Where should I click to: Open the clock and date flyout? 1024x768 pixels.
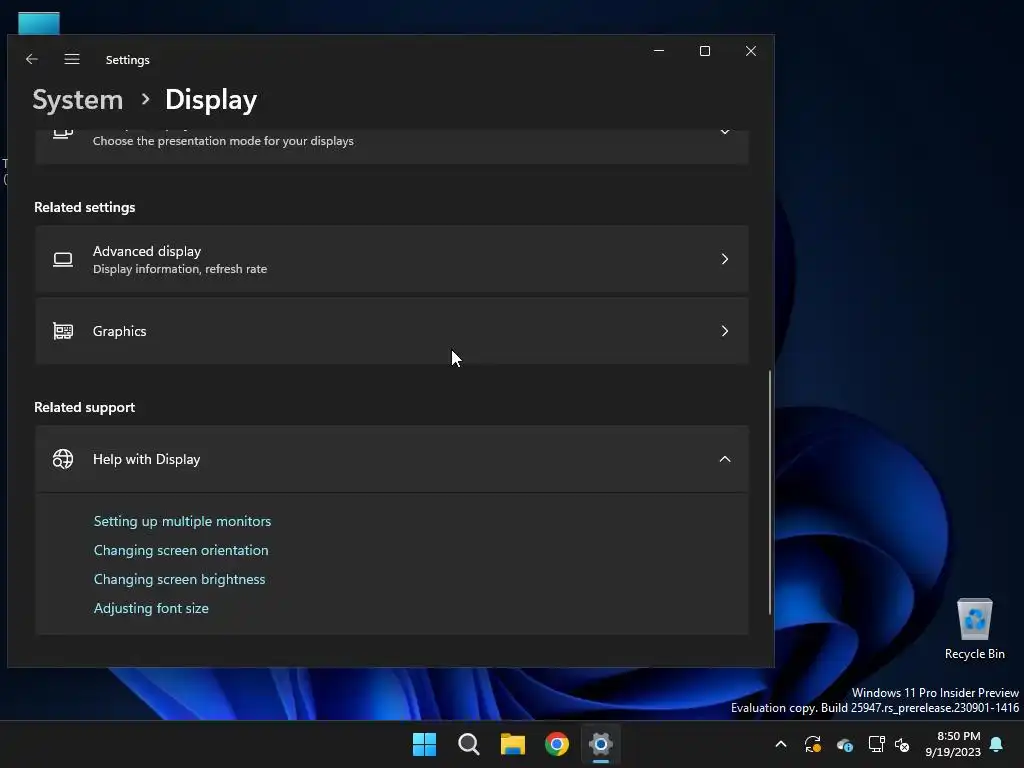pyautogui.click(x=953, y=744)
